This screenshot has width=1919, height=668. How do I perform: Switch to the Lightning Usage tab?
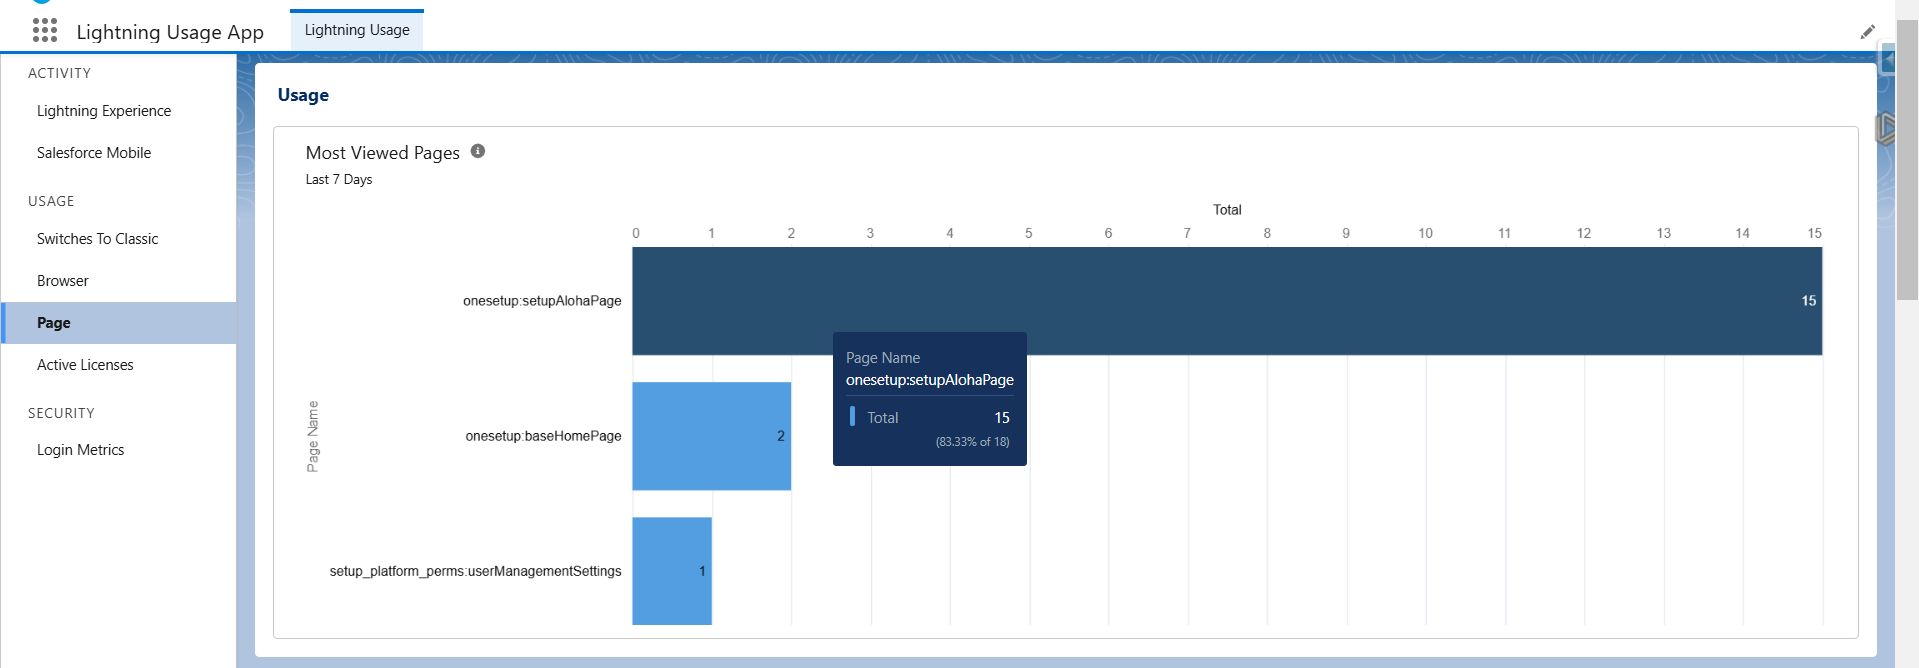[x=357, y=30]
